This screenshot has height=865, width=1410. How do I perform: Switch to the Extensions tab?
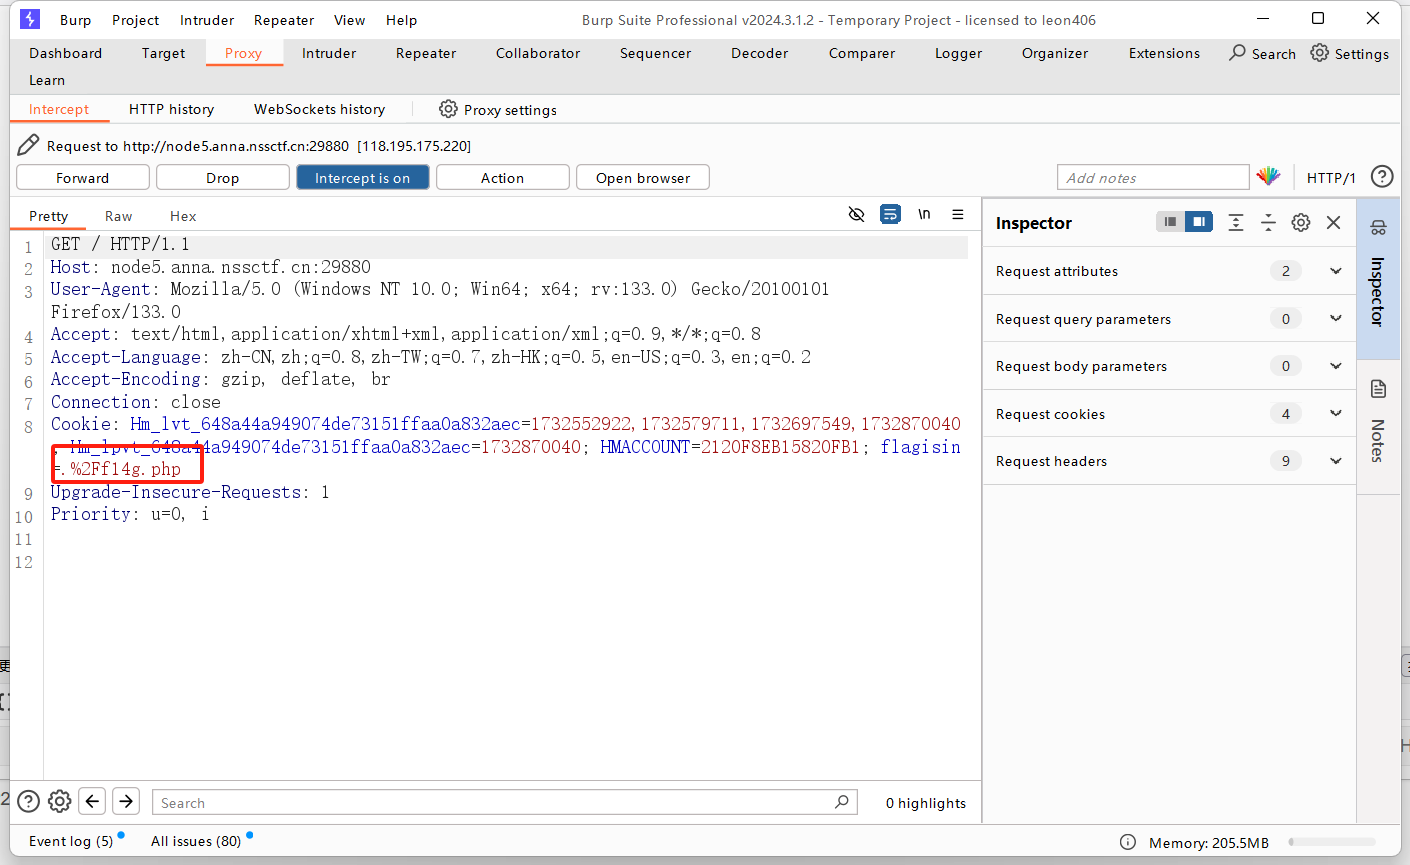coord(1164,53)
